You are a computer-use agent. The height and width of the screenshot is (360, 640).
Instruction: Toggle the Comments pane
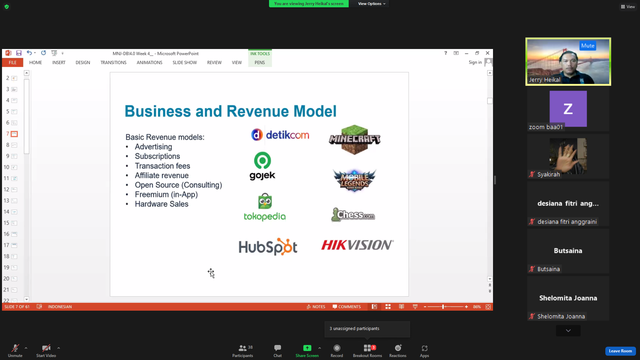tap(347, 307)
